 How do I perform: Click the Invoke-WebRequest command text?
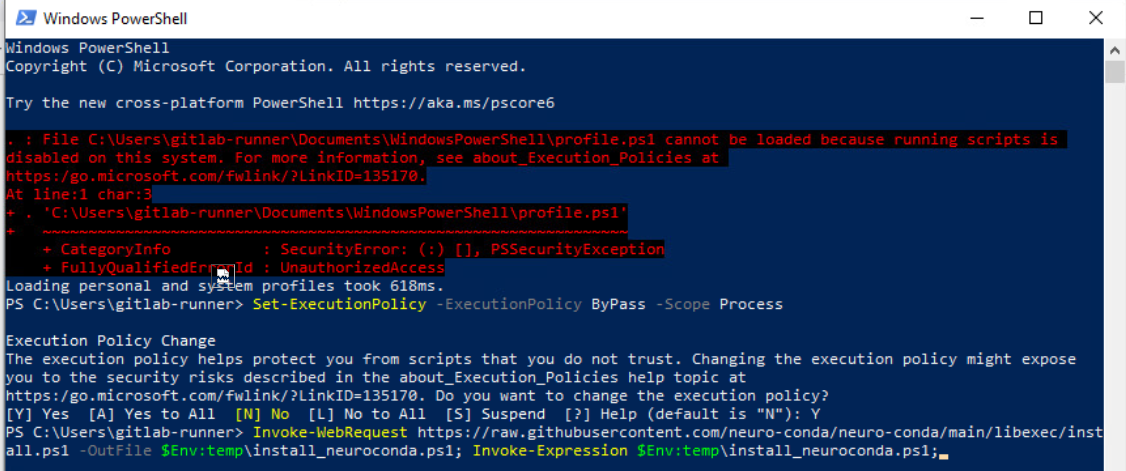point(330,433)
